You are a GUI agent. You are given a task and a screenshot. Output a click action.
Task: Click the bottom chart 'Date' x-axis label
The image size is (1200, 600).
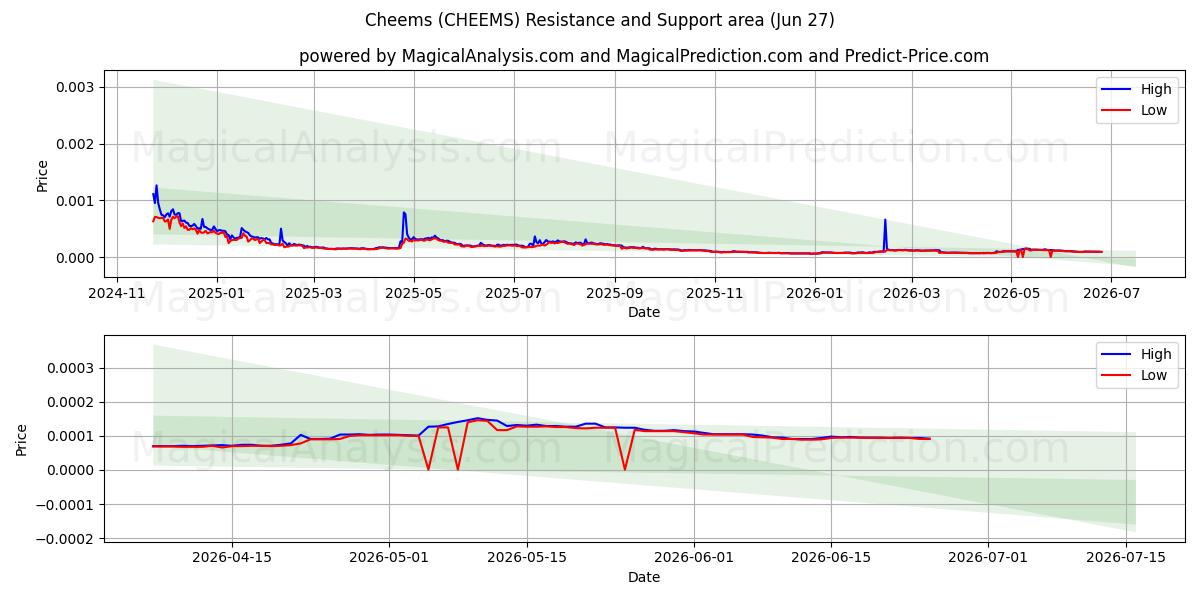(x=644, y=577)
